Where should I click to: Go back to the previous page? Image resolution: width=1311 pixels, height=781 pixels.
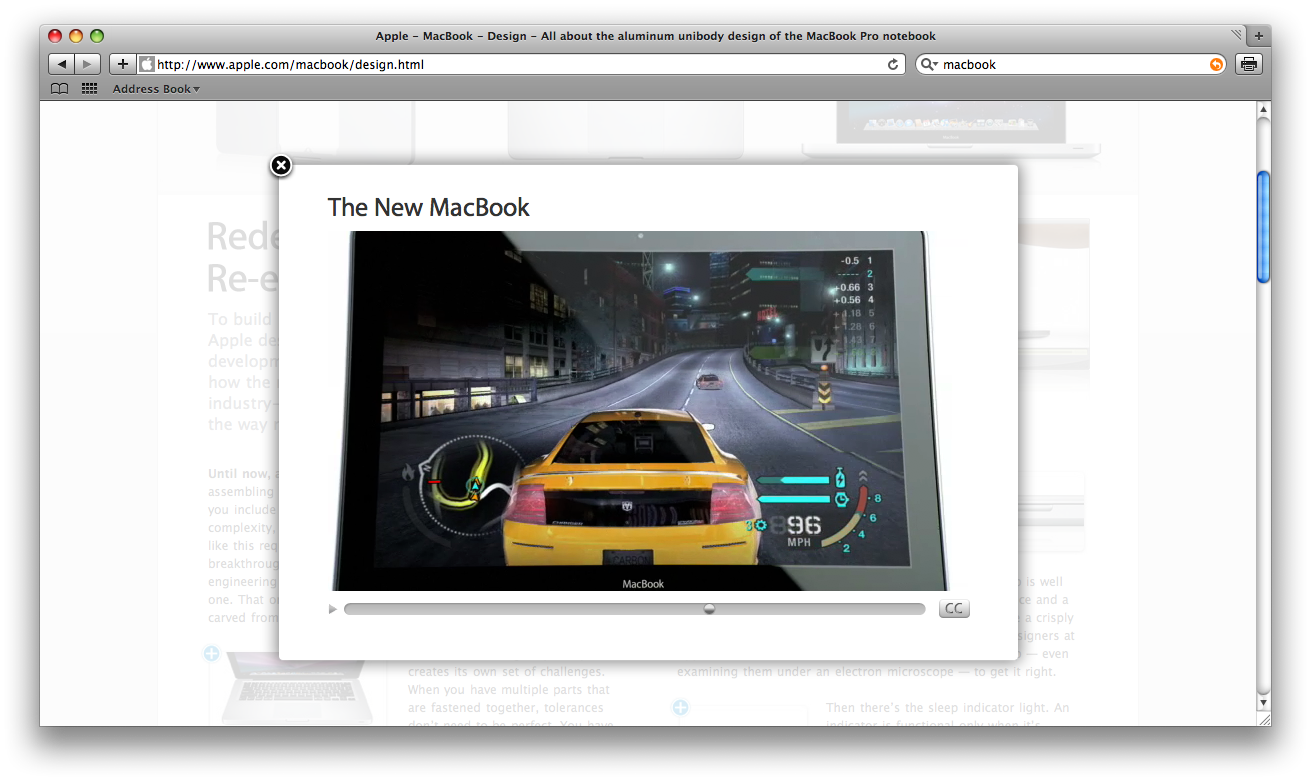(x=61, y=64)
